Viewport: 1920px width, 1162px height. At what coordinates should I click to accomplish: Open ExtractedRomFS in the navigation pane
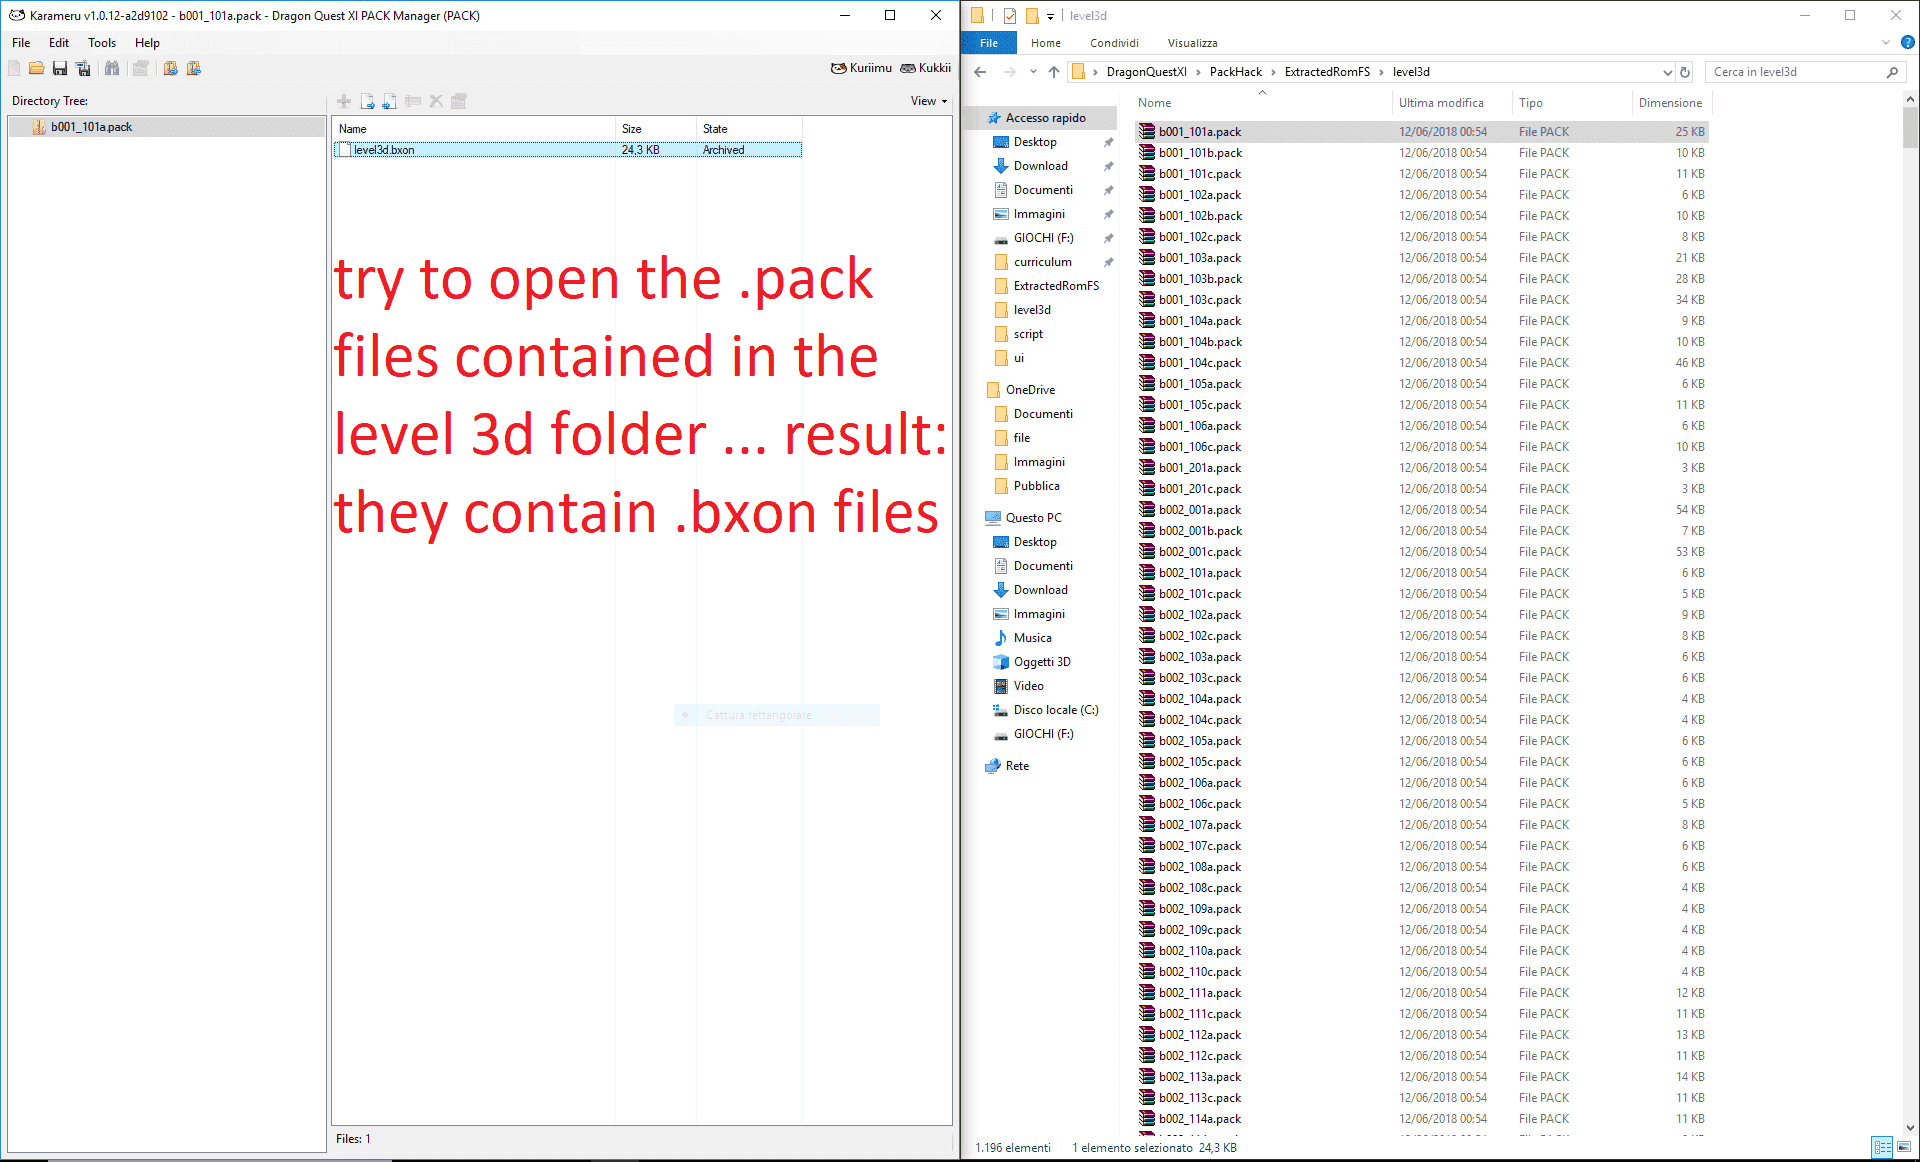(x=1056, y=286)
